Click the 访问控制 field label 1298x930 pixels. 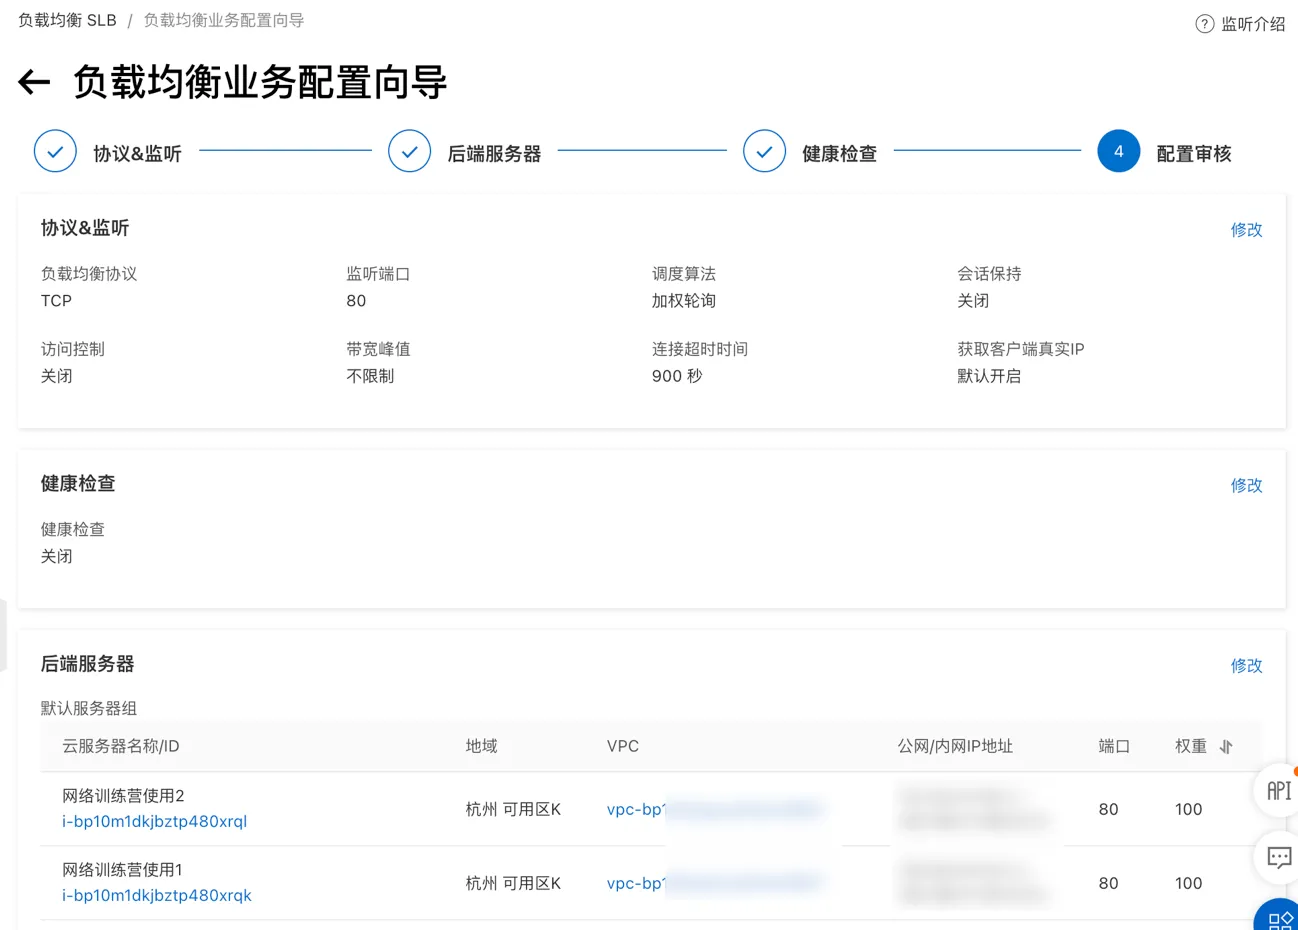[x=72, y=349]
